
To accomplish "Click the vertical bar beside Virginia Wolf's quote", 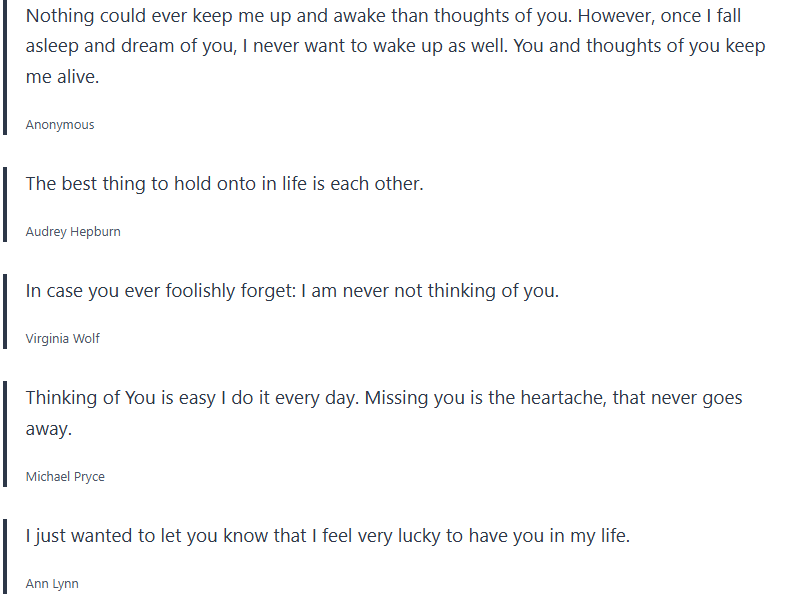I will click(6, 312).
